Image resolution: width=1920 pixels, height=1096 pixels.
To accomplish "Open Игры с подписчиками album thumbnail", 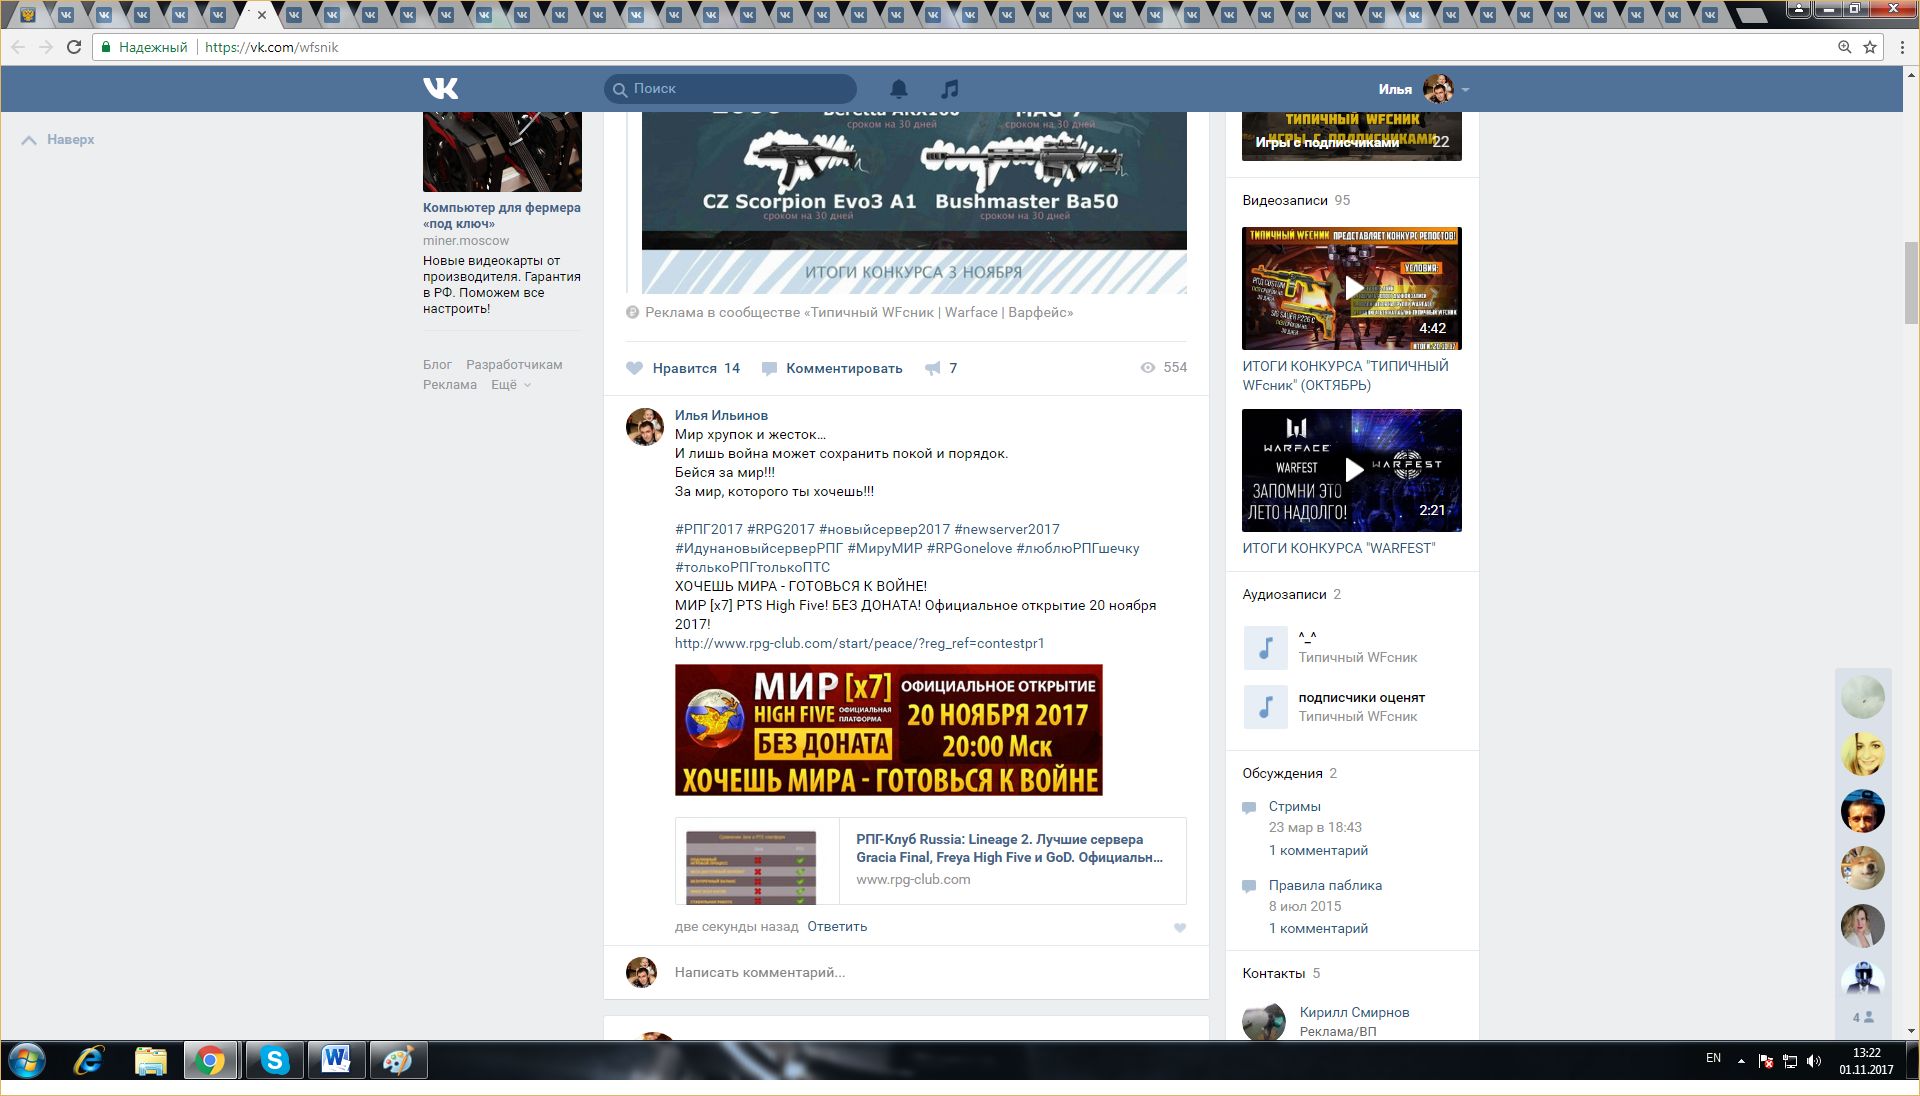I will tap(1352, 136).
